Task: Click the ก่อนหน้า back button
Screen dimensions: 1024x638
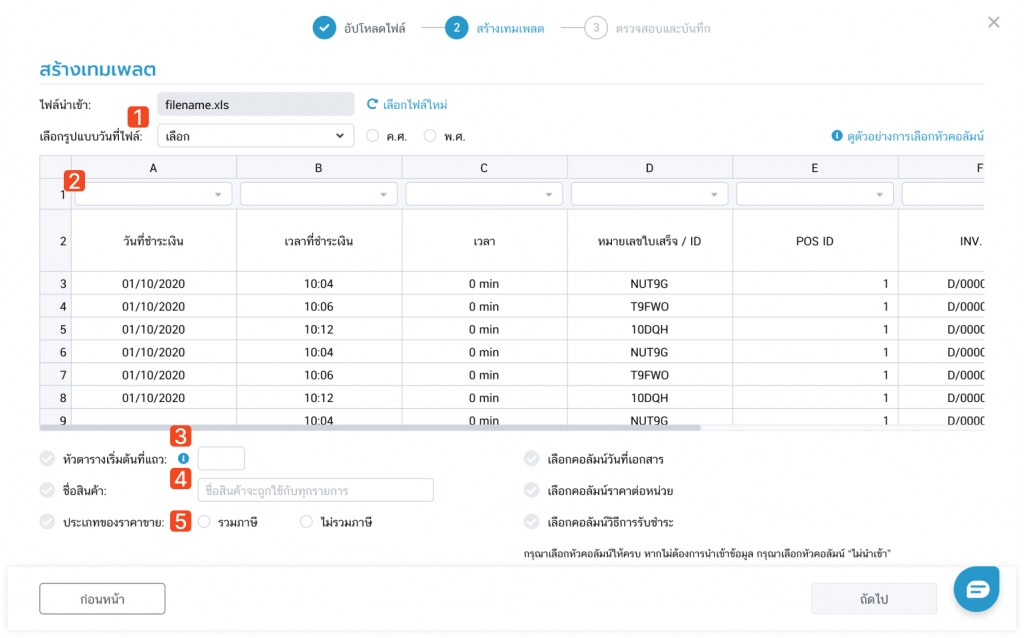Action: pyautogui.click(x=102, y=598)
